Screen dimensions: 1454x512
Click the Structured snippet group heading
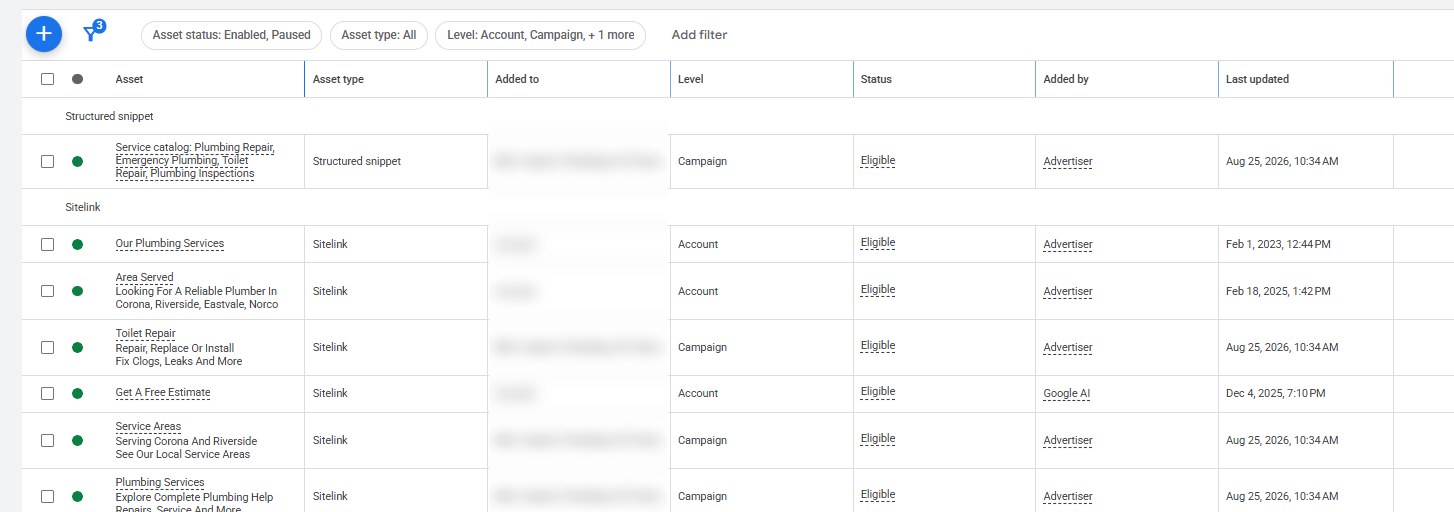(109, 116)
